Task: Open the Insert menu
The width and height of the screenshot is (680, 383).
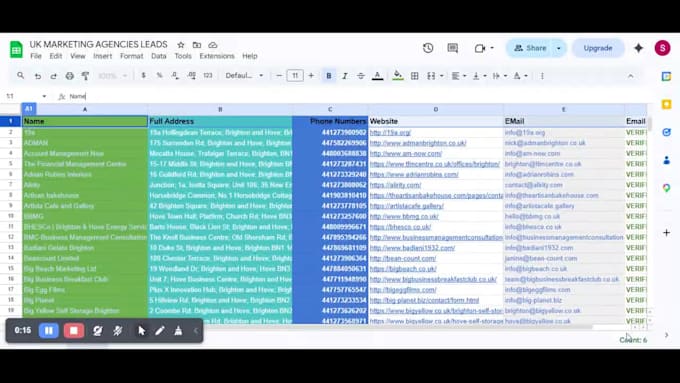Action: click(102, 56)
